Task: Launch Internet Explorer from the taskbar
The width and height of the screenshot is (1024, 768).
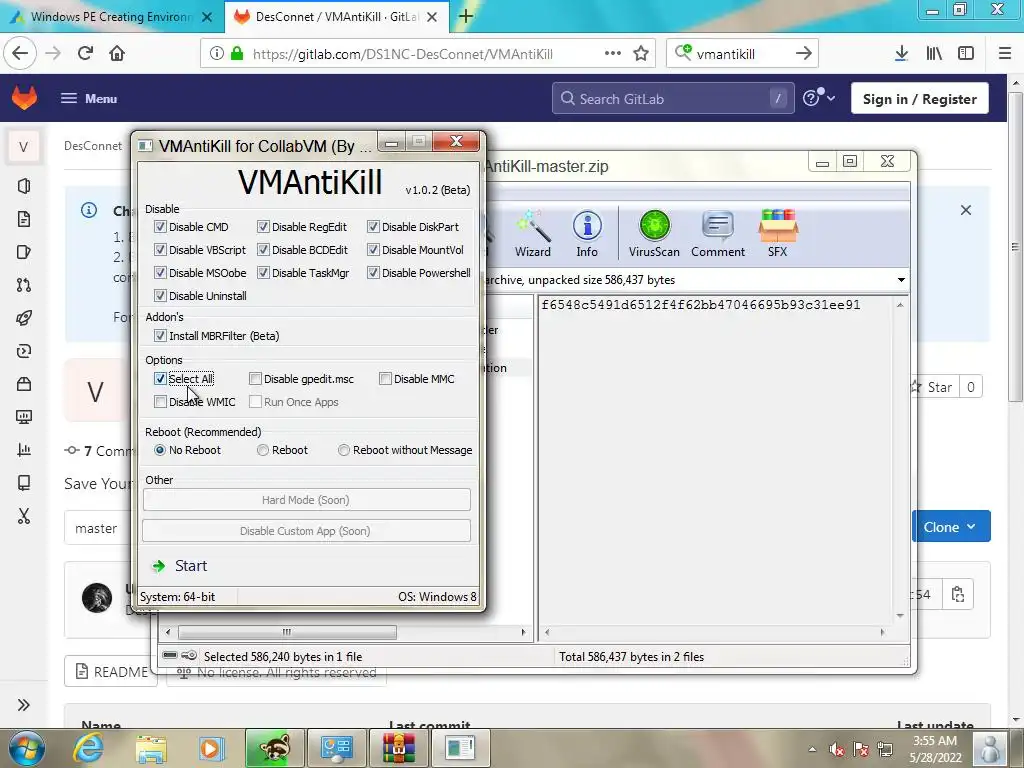Action: click(x=87, y=748)
